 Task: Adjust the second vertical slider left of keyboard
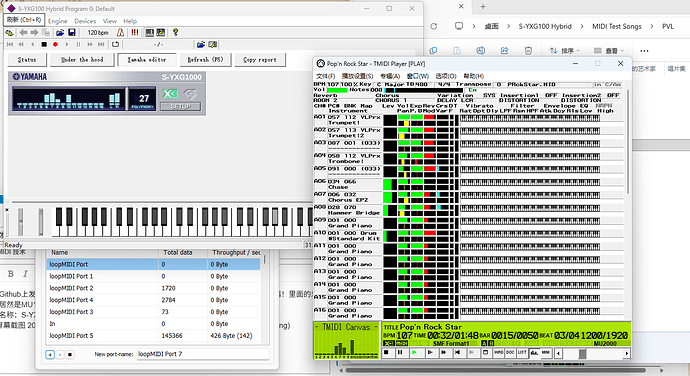(41, 222)
